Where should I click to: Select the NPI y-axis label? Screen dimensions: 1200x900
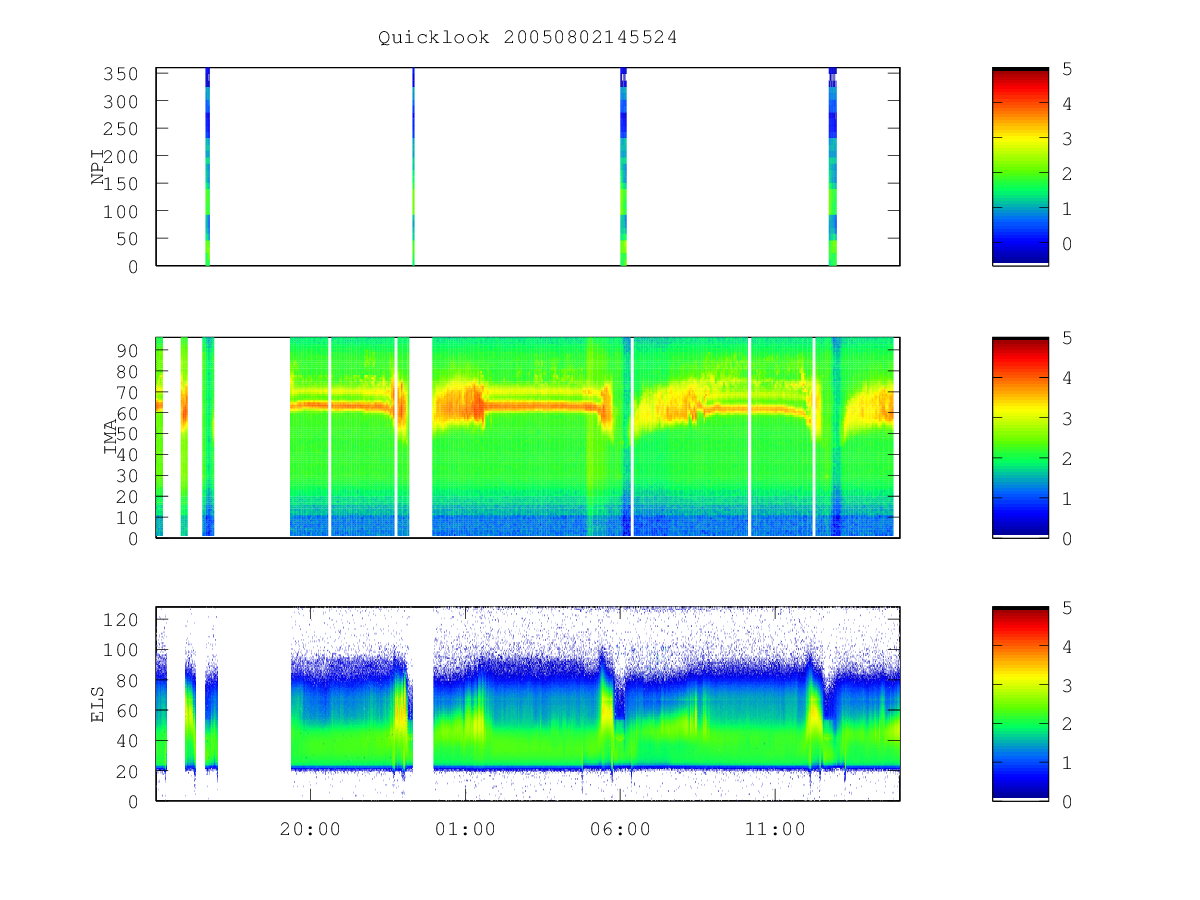tap(99, 167)
